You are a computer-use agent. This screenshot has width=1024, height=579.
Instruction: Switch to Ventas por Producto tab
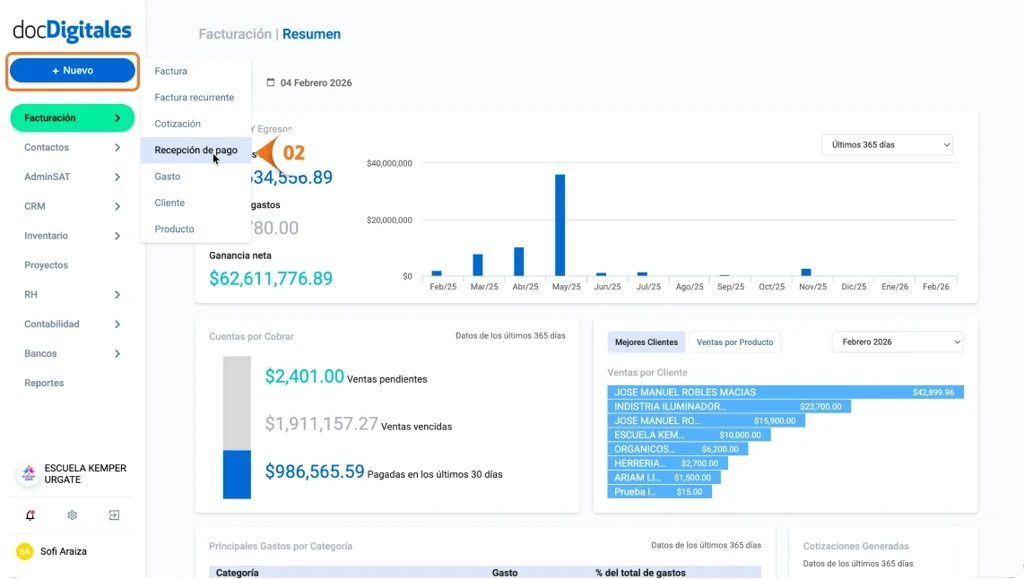[735, 342]
